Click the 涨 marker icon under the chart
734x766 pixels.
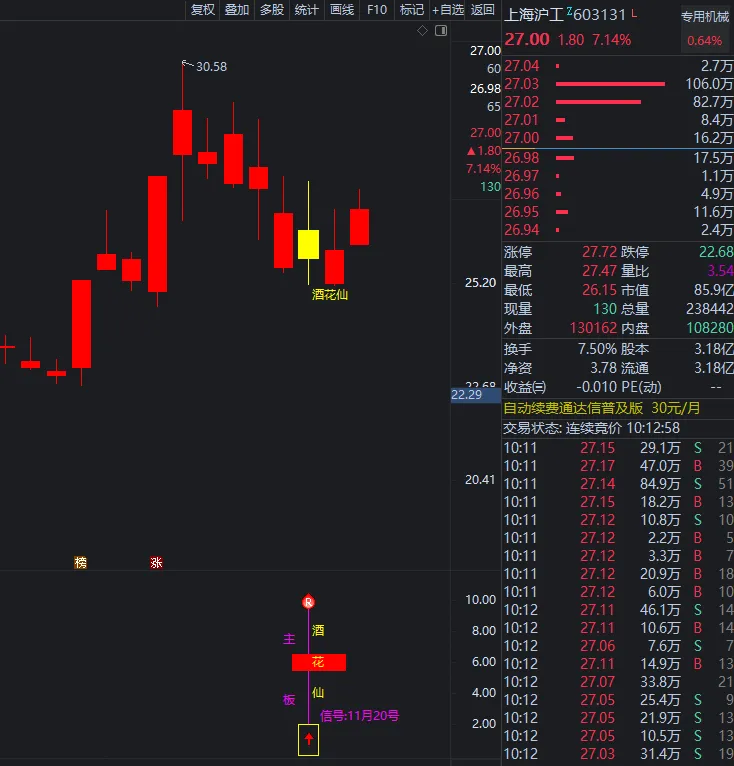pos(156,563)
